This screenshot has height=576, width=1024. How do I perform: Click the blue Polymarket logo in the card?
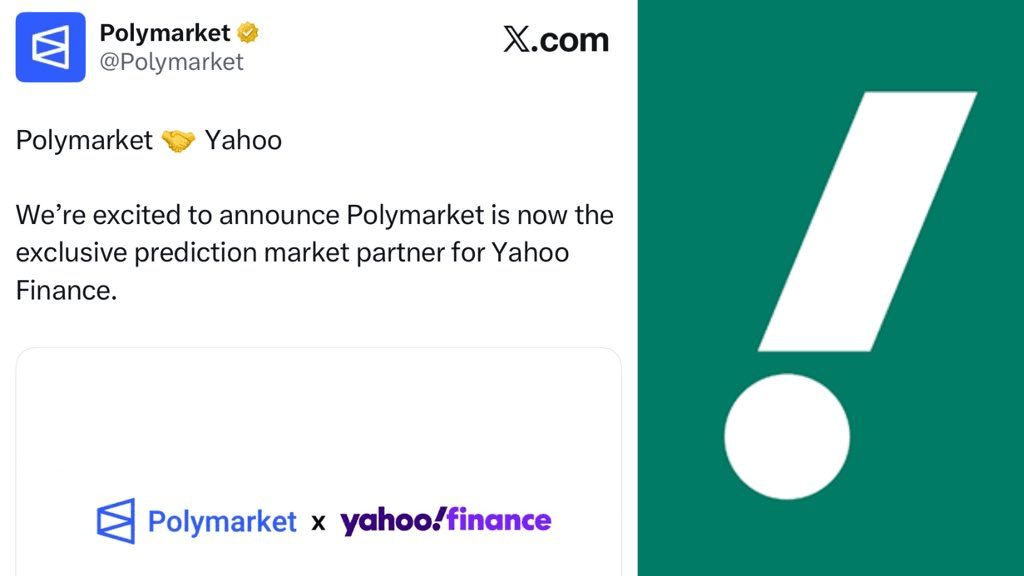point(115,521)
